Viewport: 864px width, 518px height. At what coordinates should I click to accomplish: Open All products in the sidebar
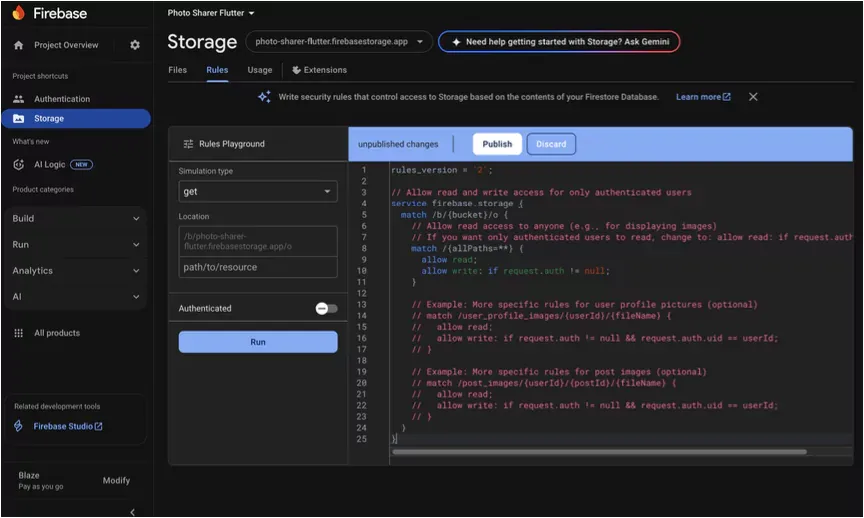57,333
